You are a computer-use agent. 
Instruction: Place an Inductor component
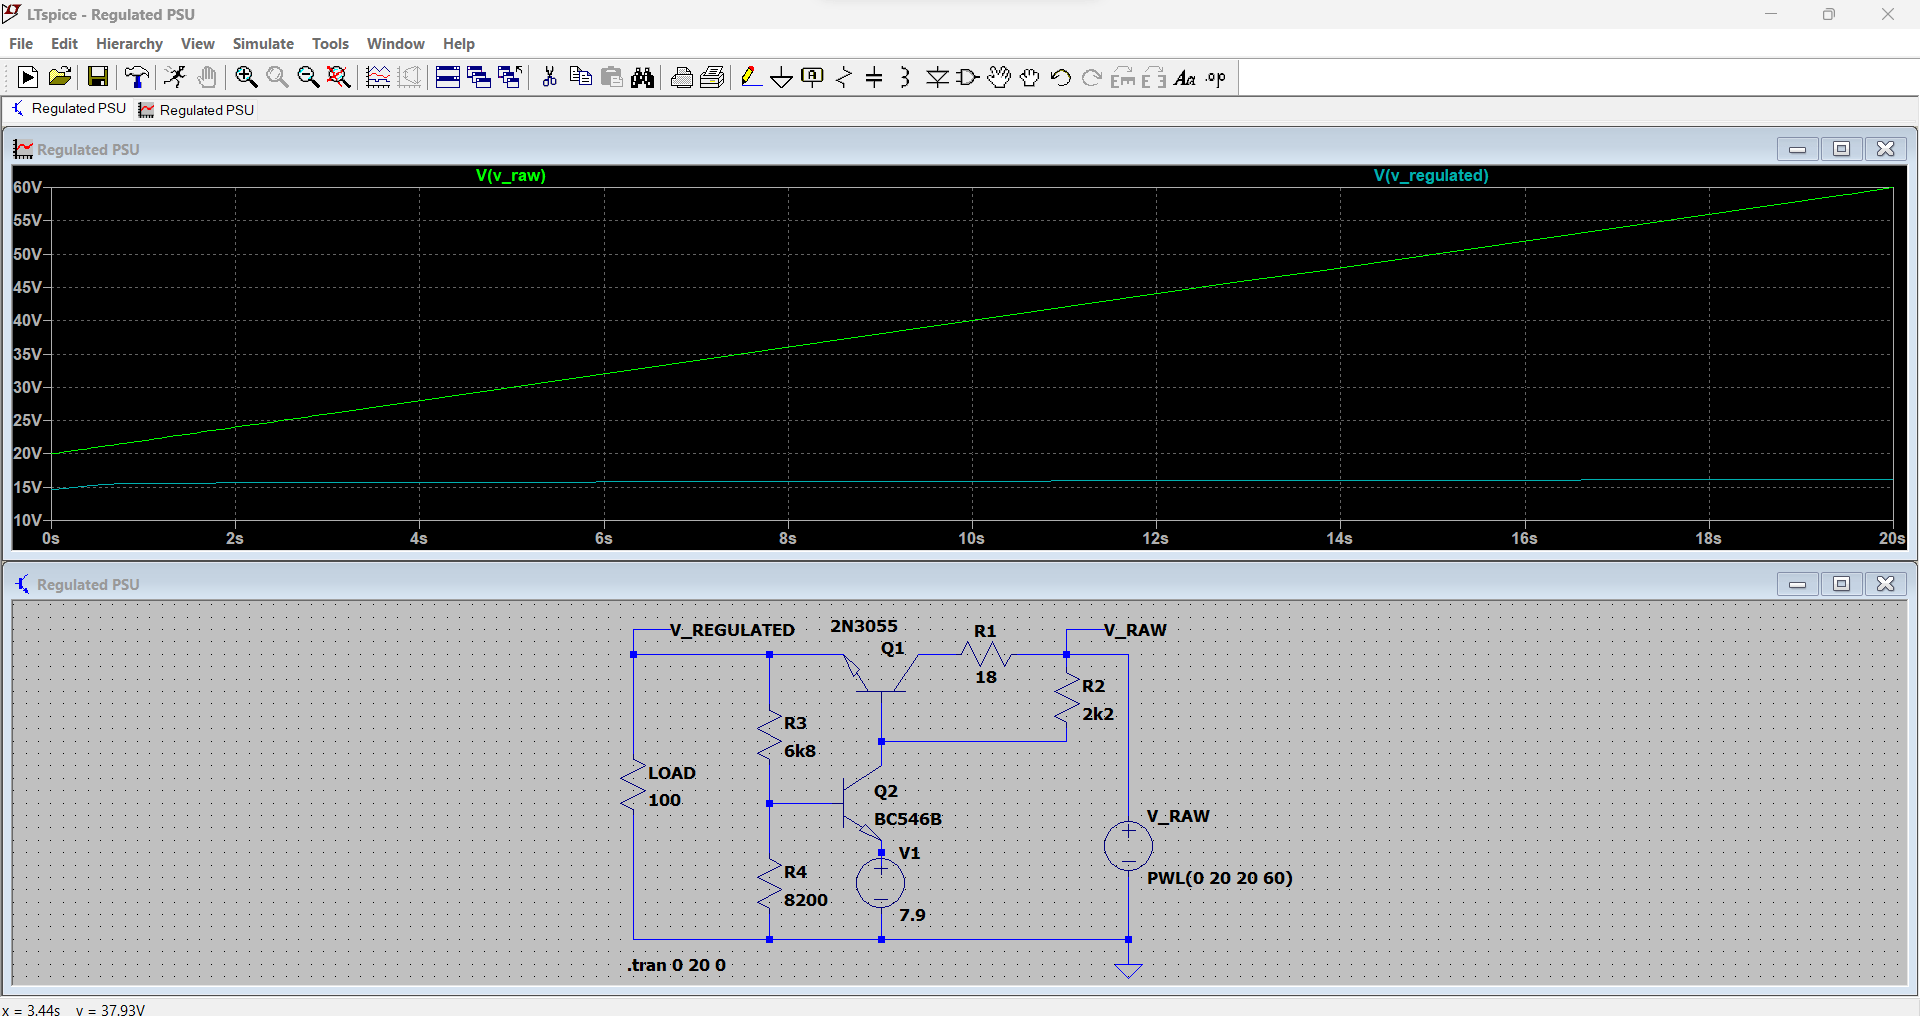click(905, 77)
